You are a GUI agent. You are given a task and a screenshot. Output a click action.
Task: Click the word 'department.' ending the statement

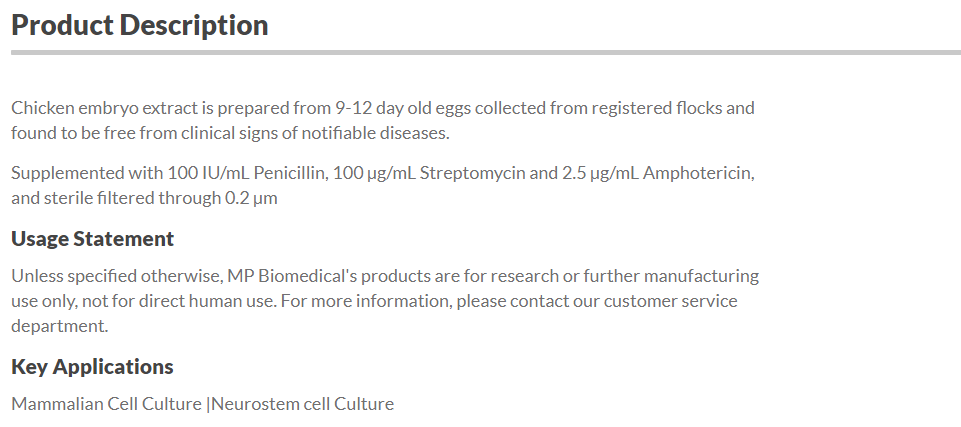point(59,326)
